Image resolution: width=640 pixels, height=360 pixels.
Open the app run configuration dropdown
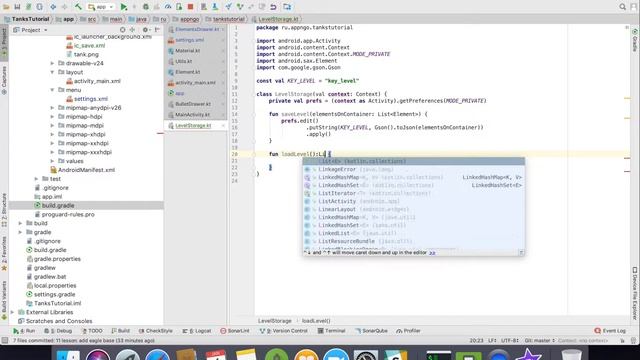coord(101,7)
